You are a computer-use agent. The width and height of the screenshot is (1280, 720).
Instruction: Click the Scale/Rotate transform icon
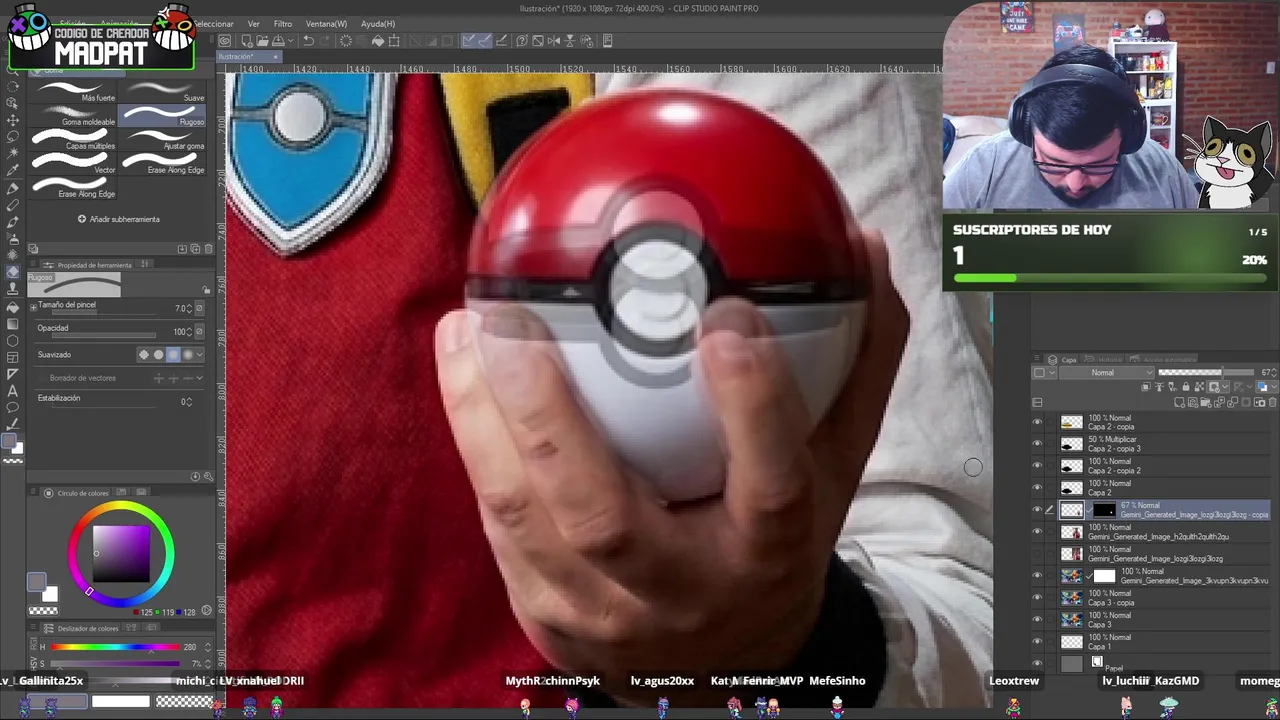(394, 41)
